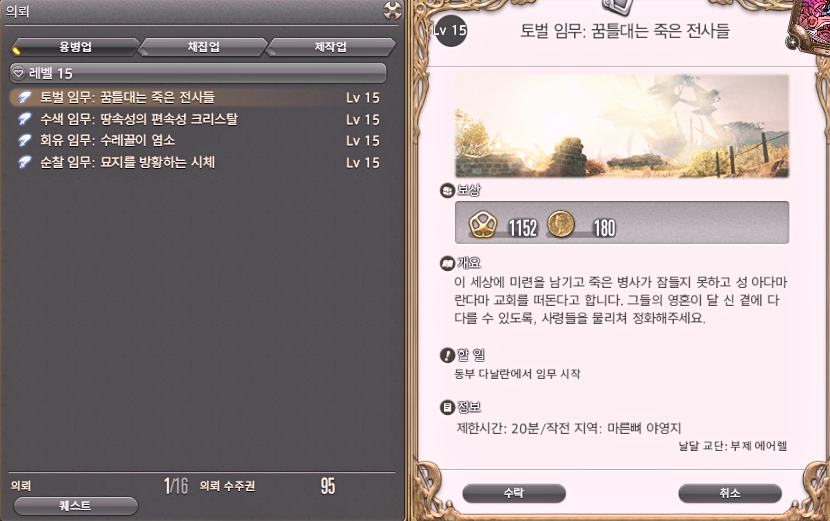Accept the leve with 수락 button
The image size is (830, 521).
pos(514,493)
